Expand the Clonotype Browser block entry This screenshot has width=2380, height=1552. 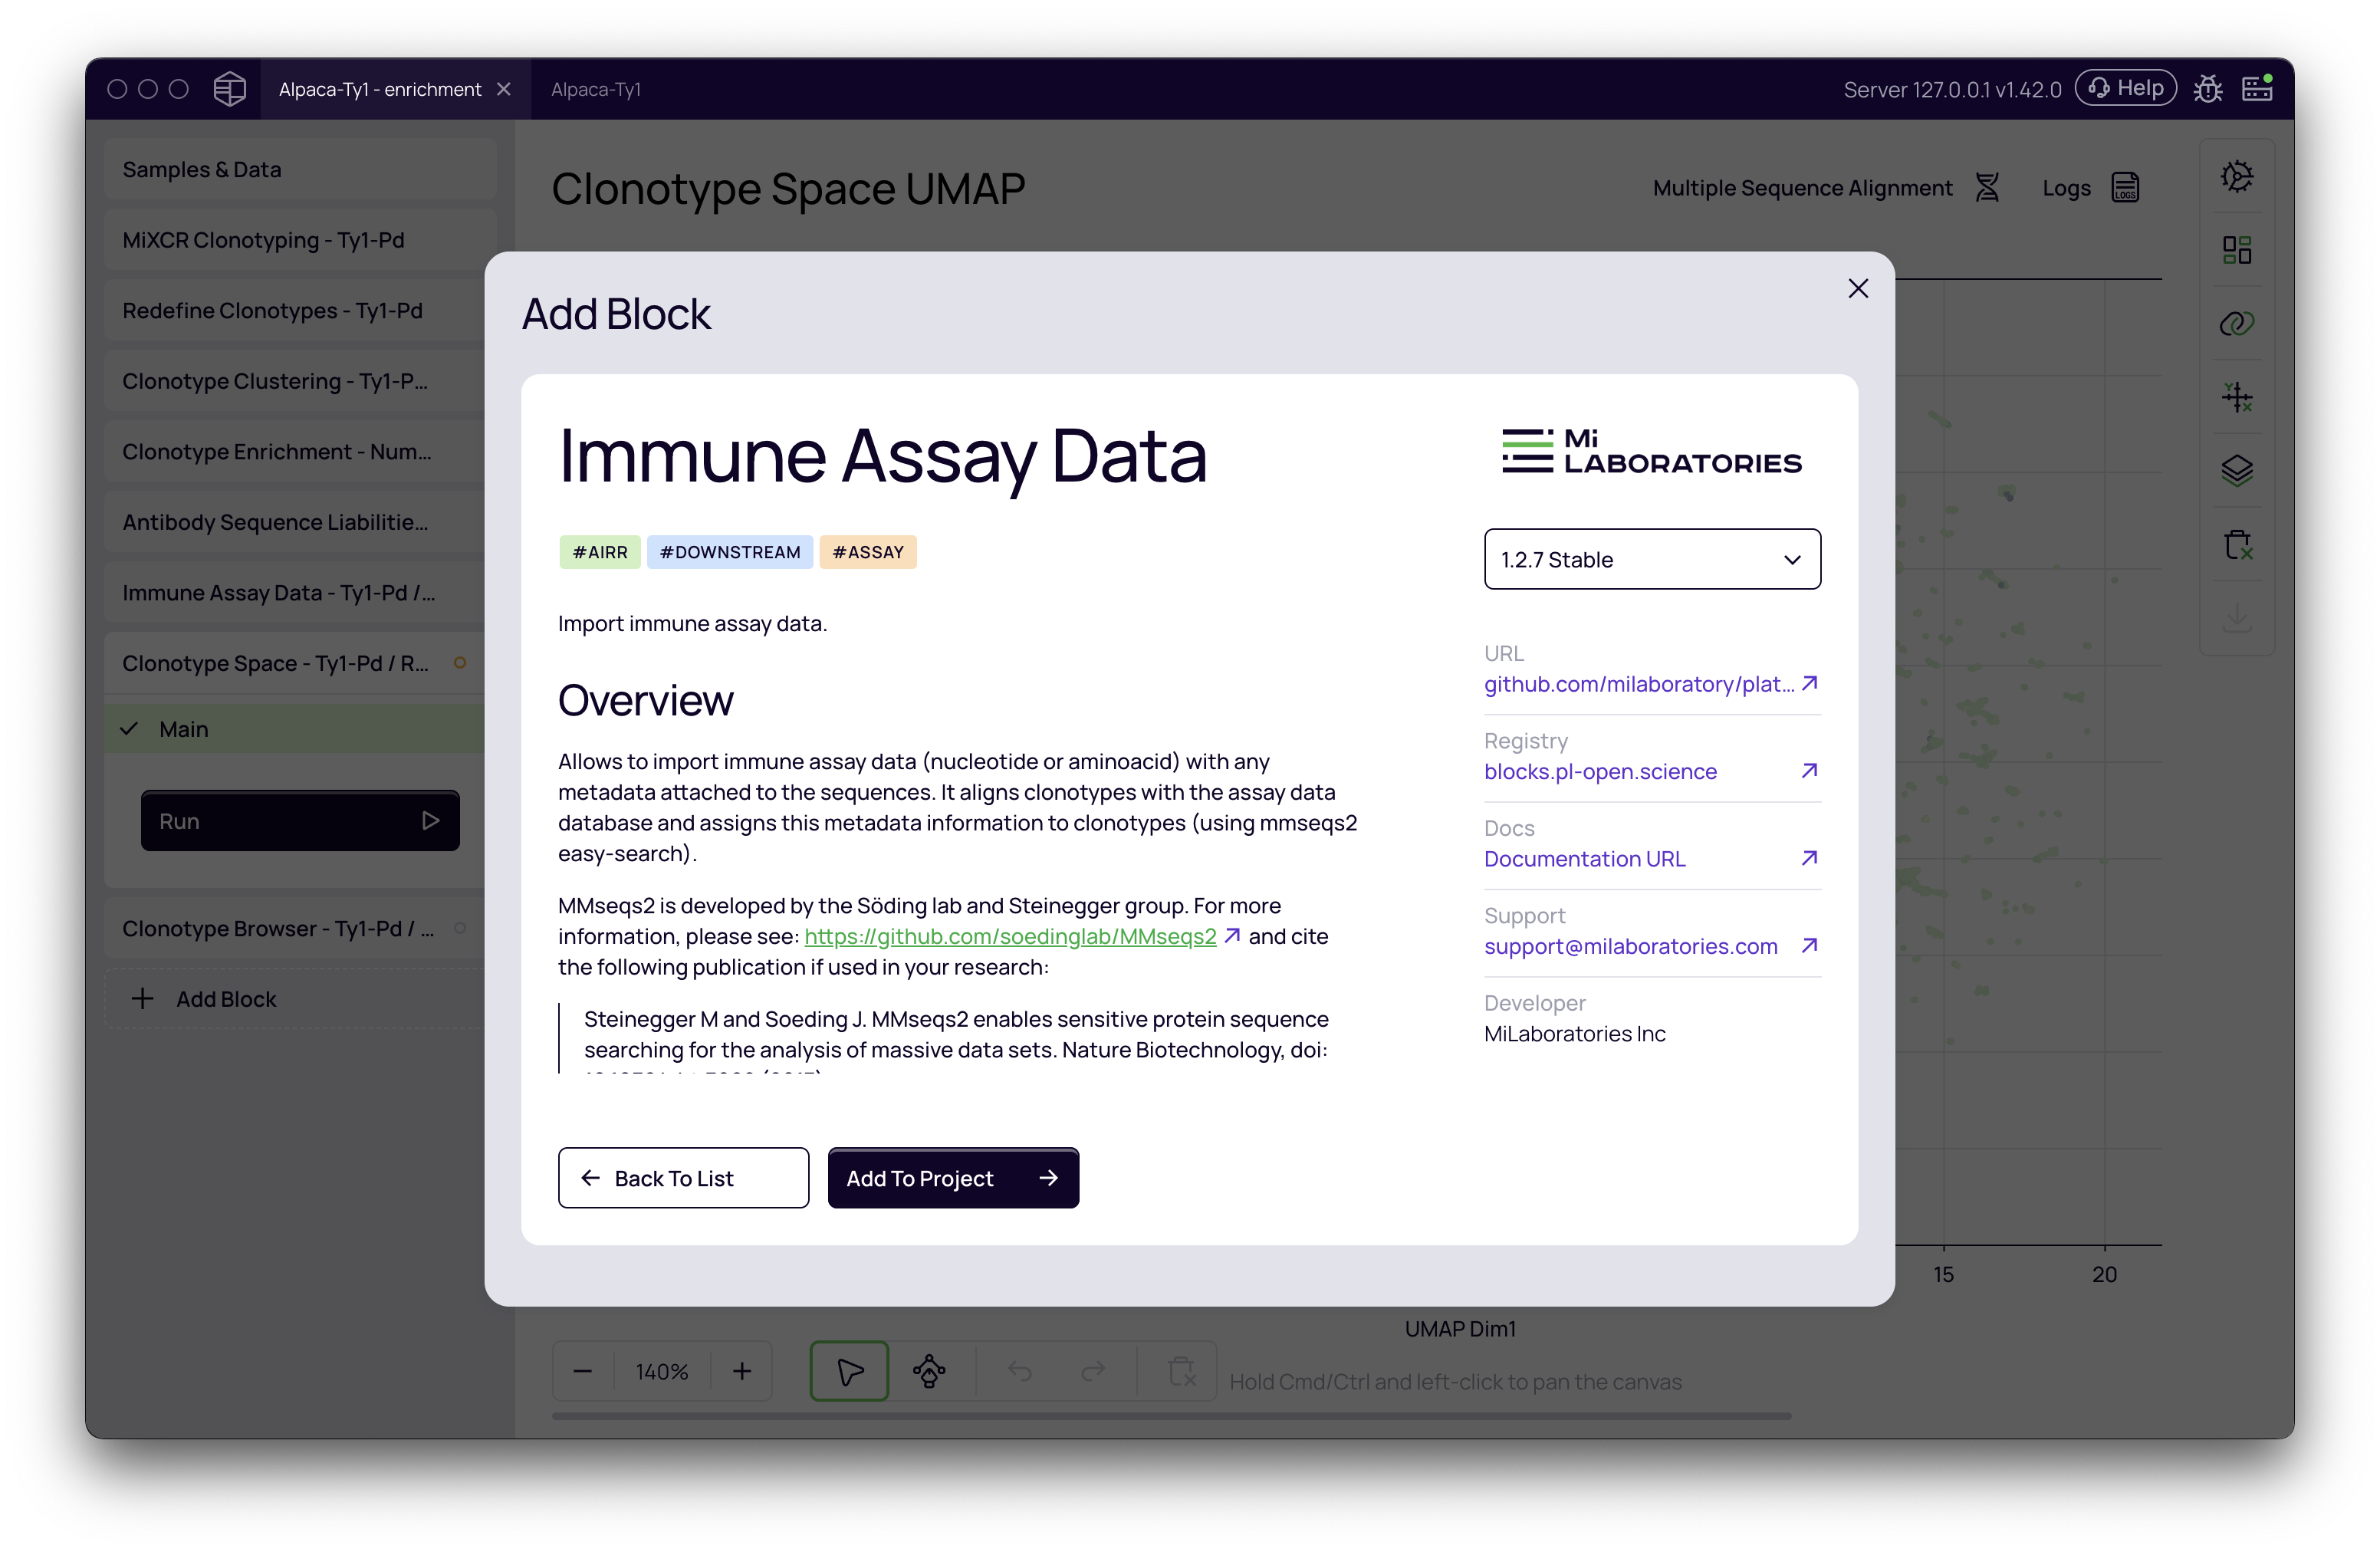pos(278,928)
